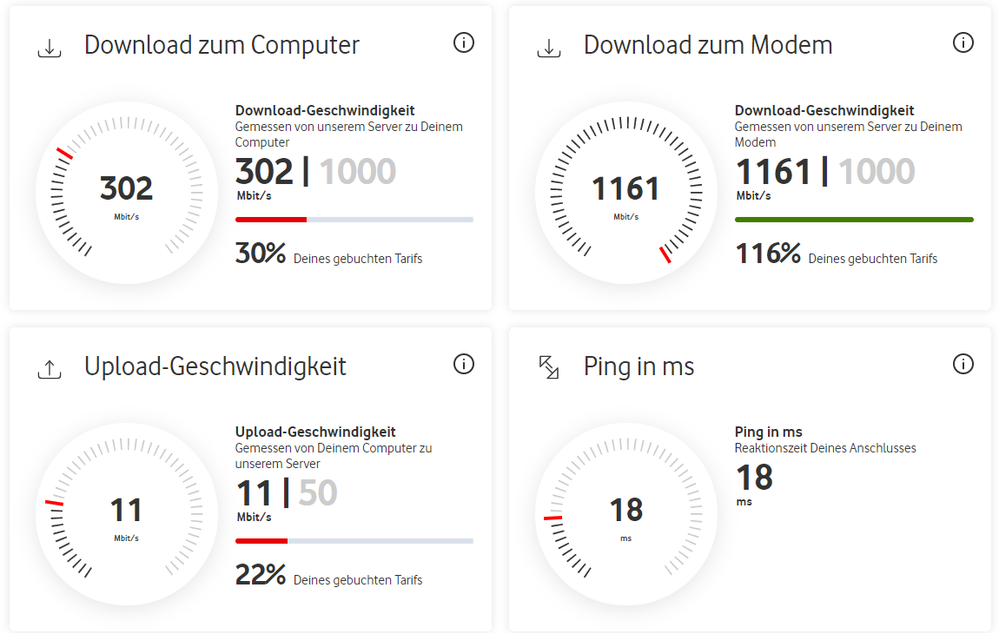
Task: Select the Download zum Computer heading
Action: [x=222, y=45]
